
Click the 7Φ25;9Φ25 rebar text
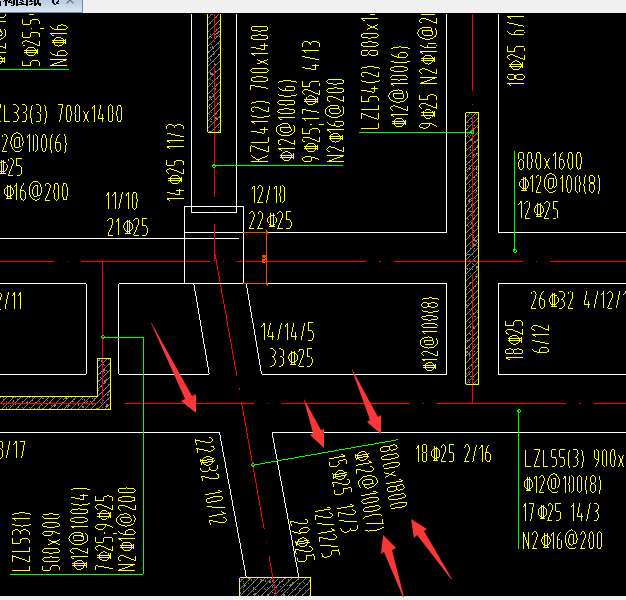pos(104,534)
